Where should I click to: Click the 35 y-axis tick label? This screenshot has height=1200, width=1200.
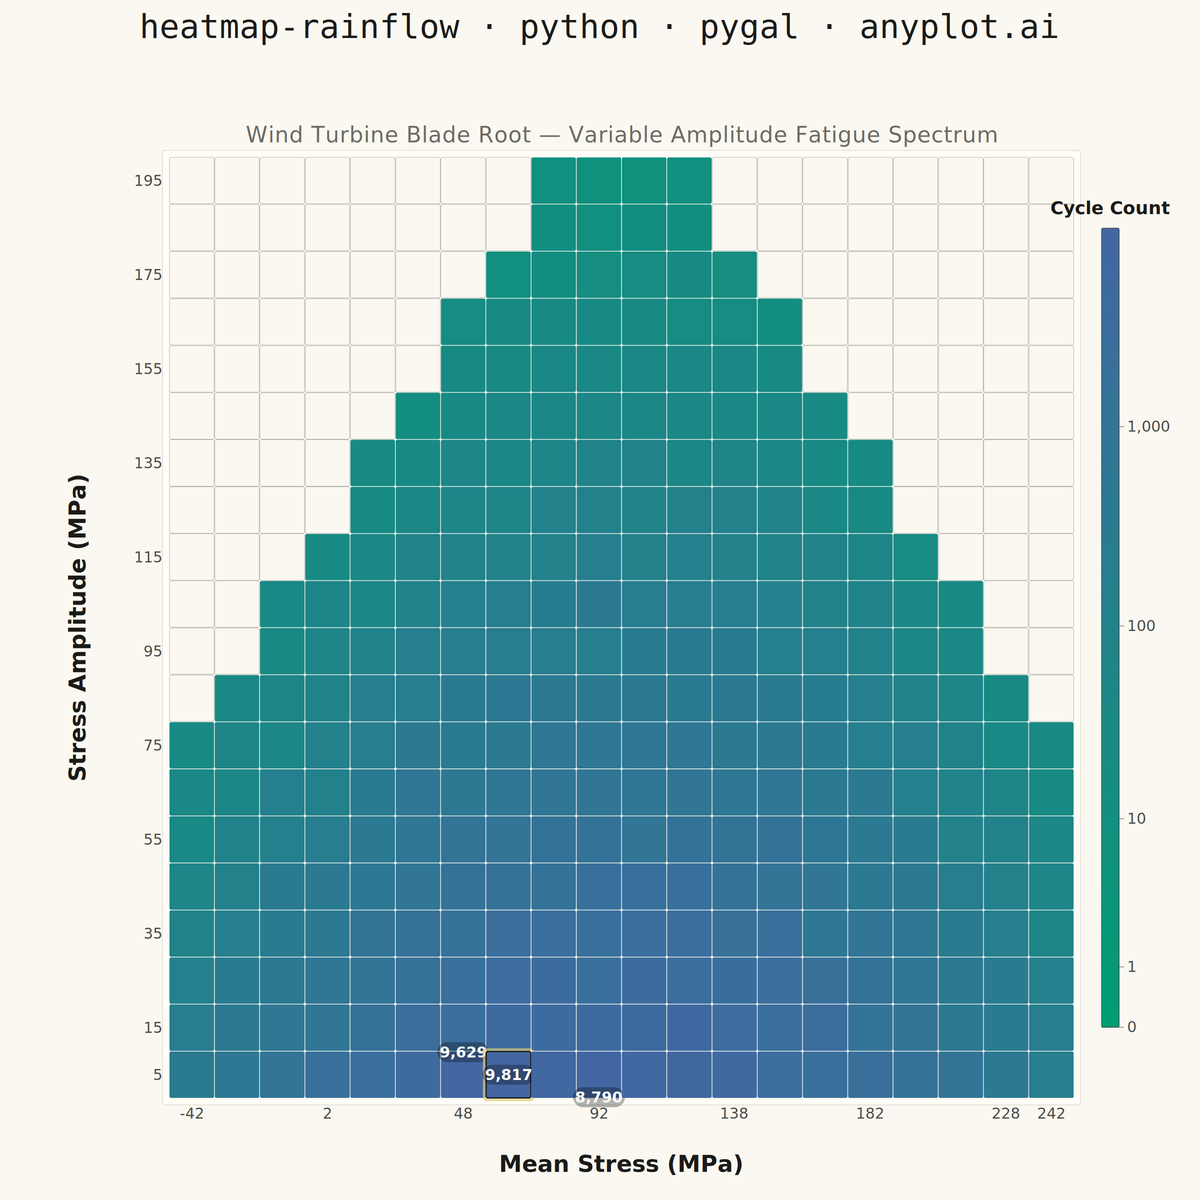(154, 934)
